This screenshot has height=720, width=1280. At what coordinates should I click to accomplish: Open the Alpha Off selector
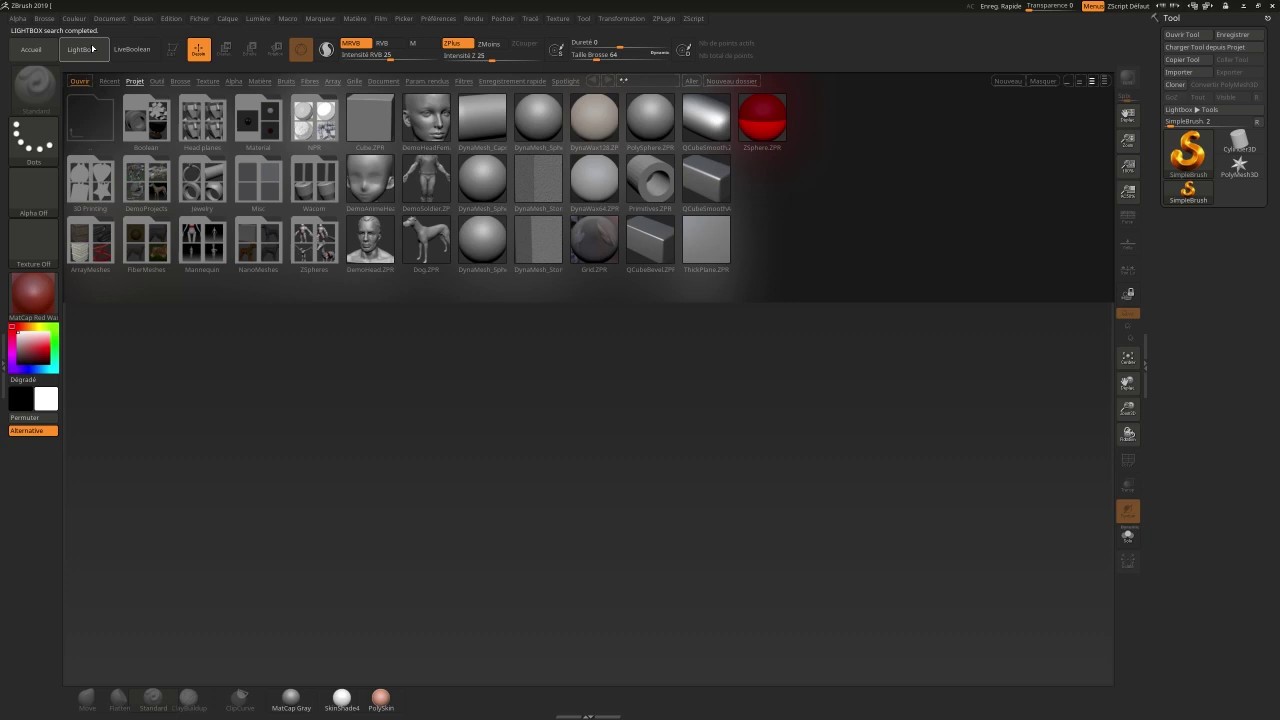pos(34,192)
